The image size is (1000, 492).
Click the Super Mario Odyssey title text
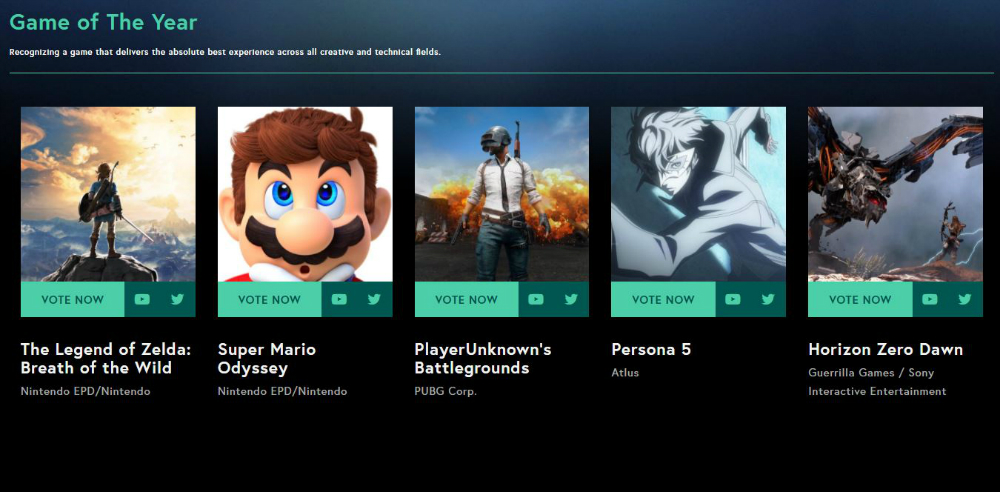point(267,359)
